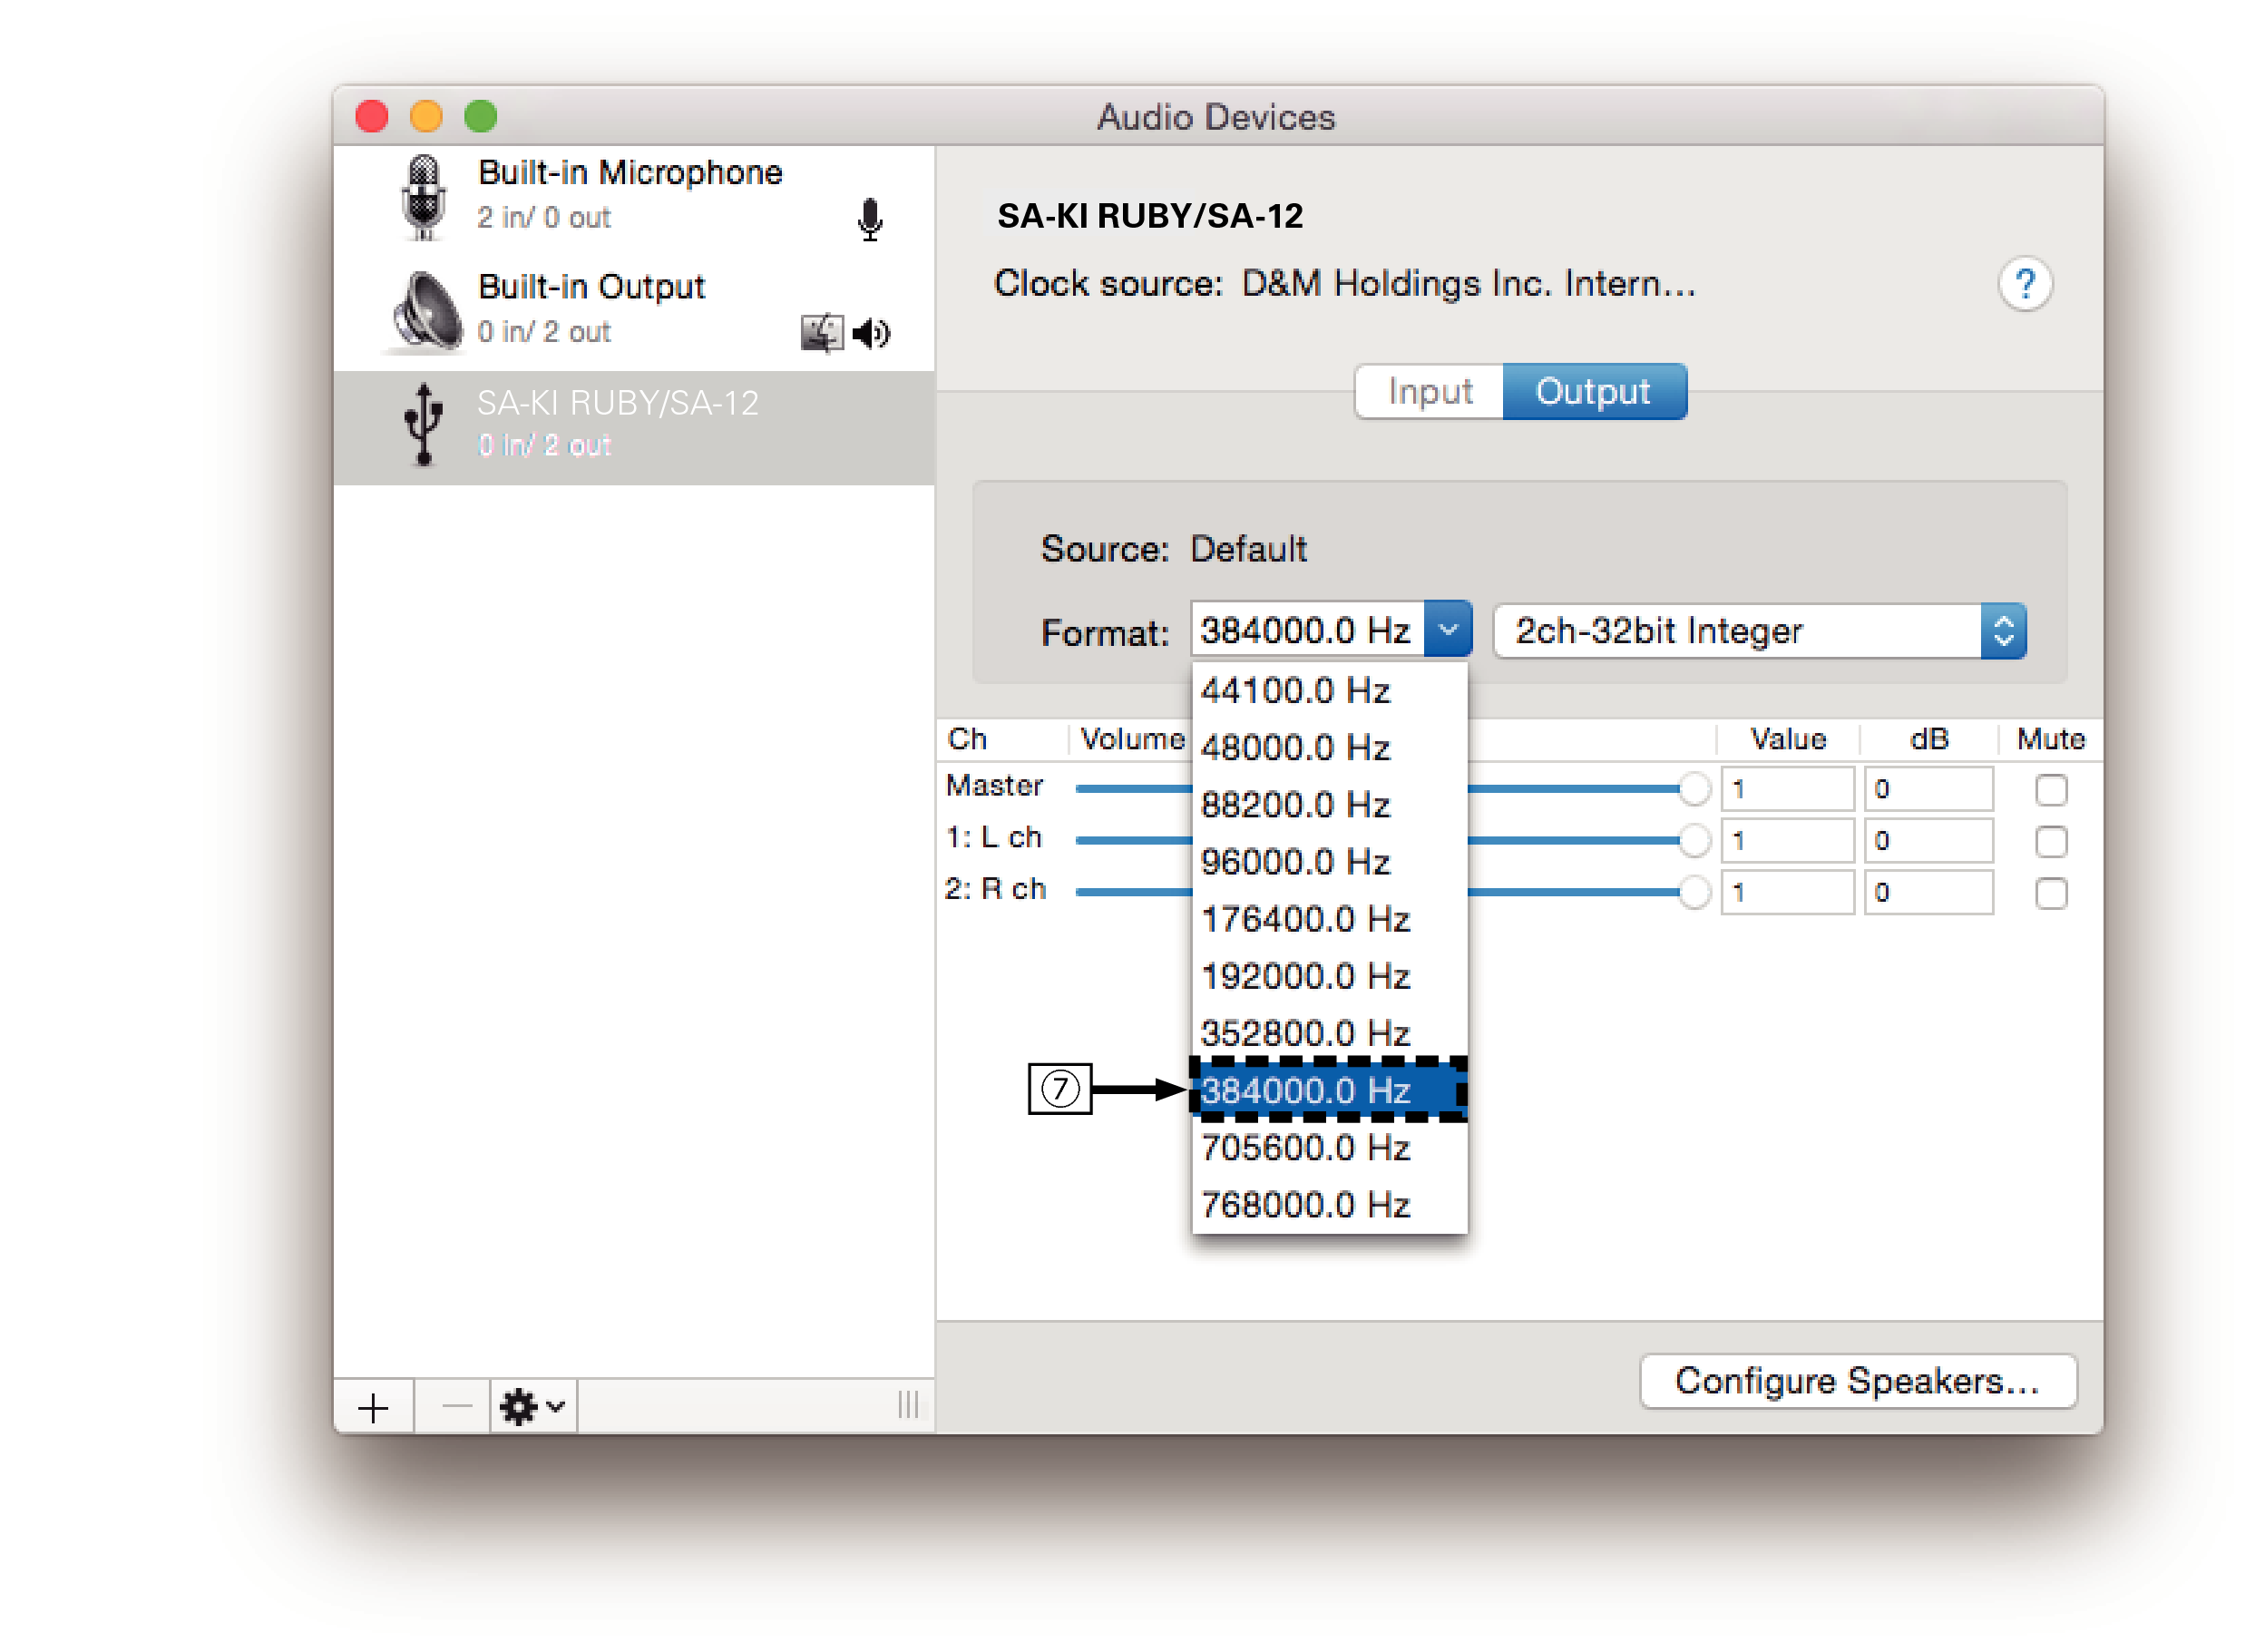Viewport: 2255px width, 1652px height.
Task: Switch to the Output tab
Action: 1594,391
